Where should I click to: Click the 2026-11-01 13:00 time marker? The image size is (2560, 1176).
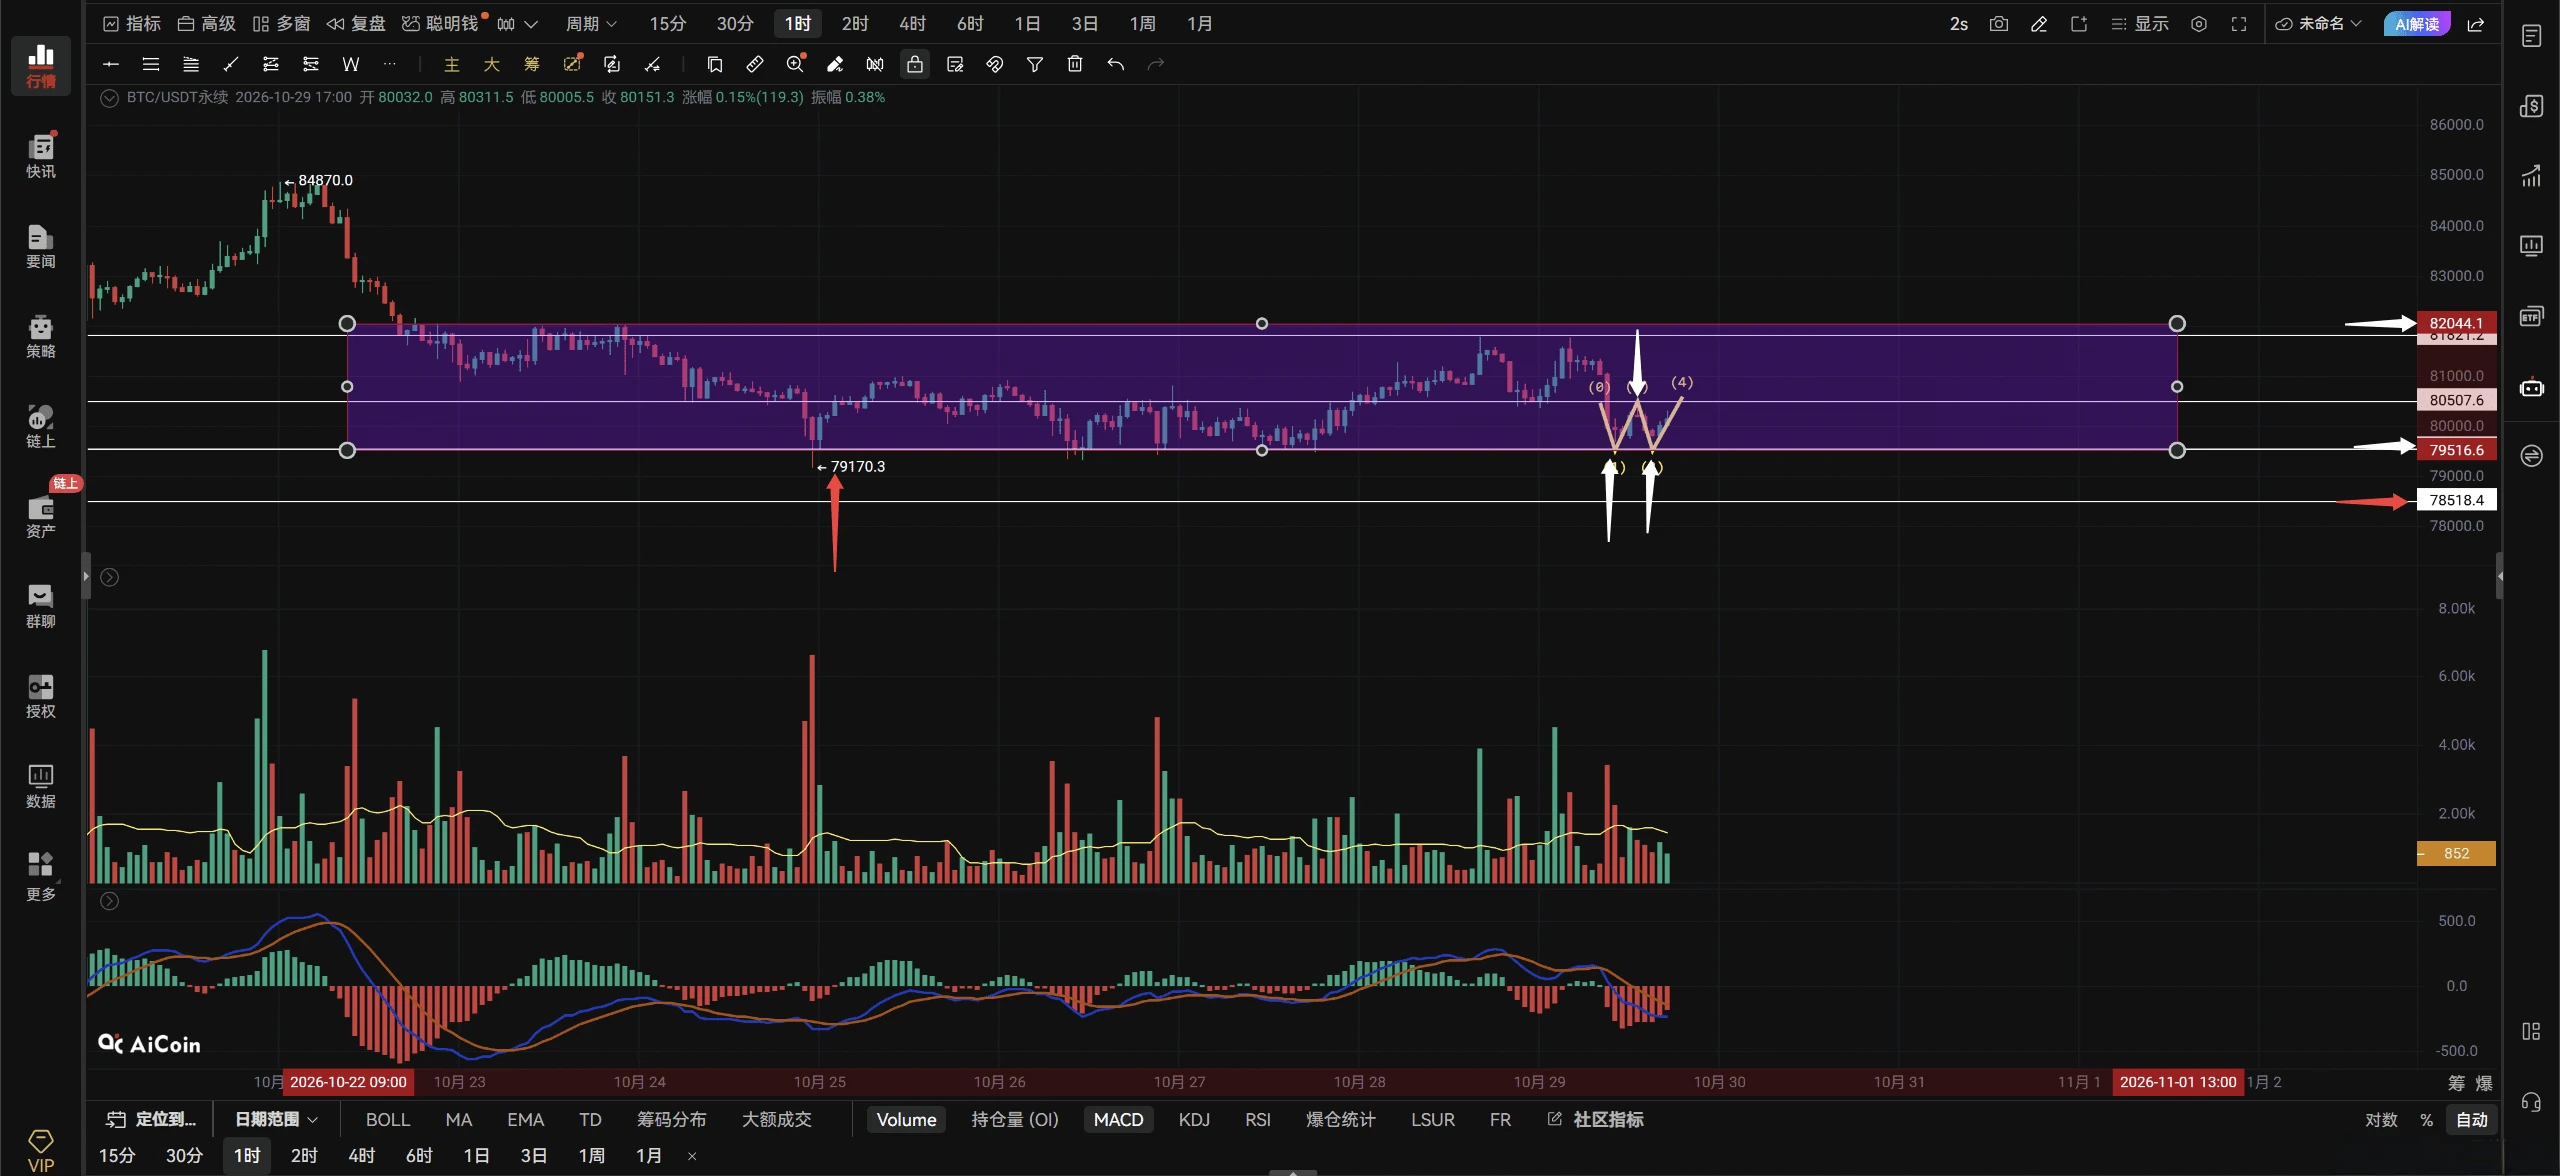pyautogui.click(x=2177, y=1082)
